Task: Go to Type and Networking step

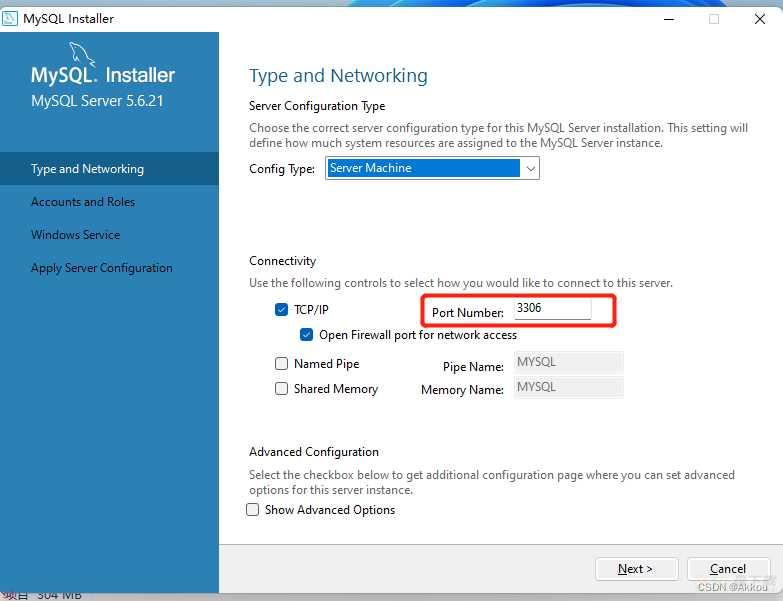Action: tap(109, 169)
